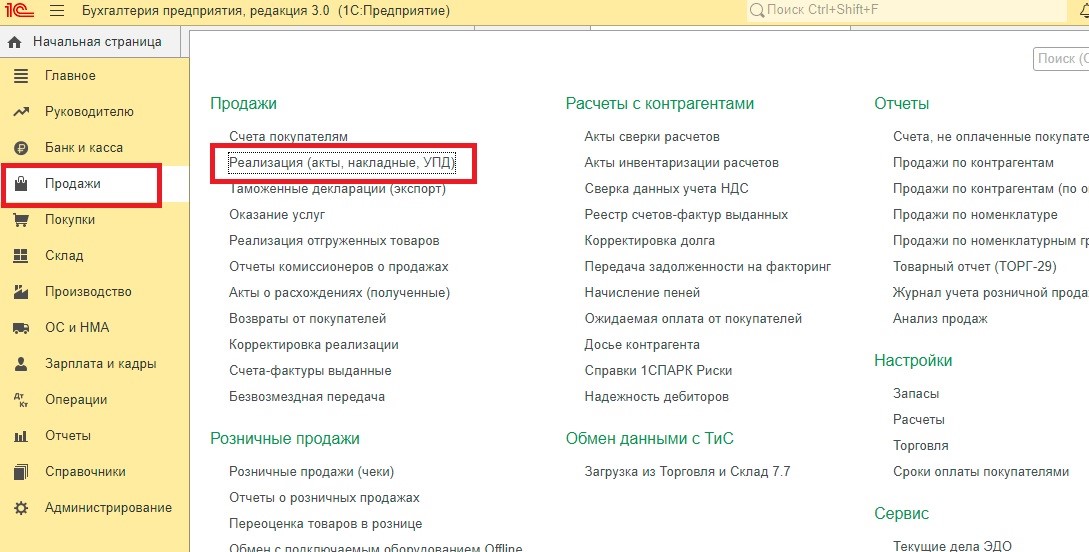Open Начисление пеней

(x=642, y=293)
